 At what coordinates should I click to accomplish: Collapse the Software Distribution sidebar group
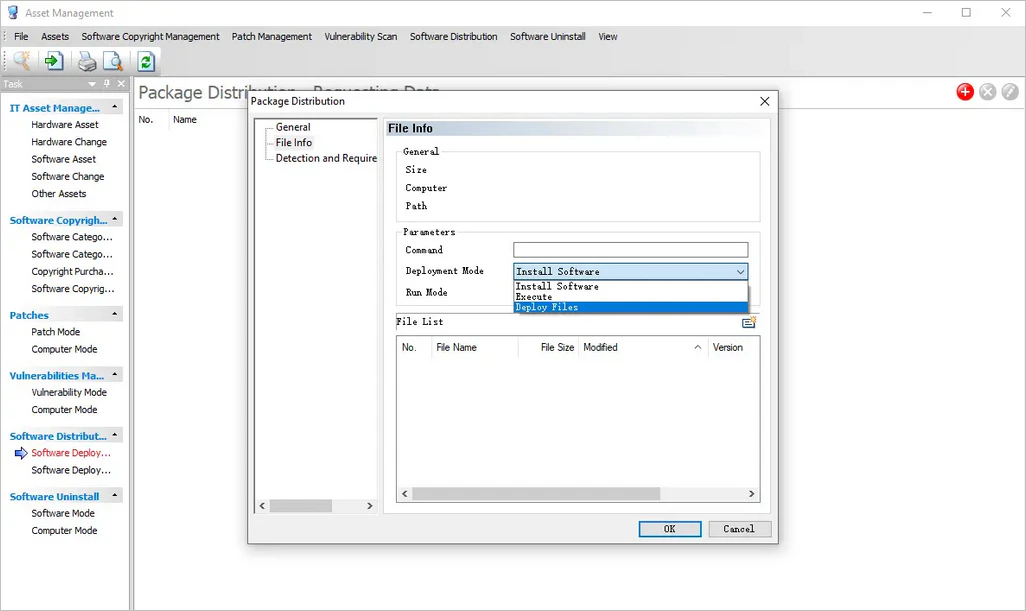click(115, 435)
